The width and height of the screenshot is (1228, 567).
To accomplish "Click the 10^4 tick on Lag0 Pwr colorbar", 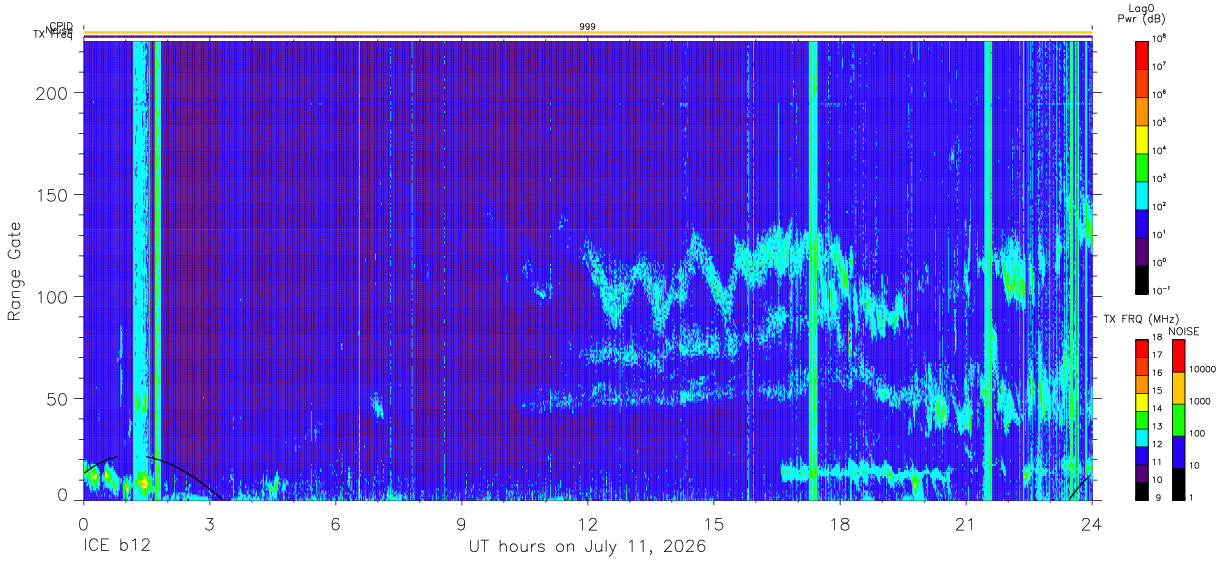I will tap(1161, 150).
